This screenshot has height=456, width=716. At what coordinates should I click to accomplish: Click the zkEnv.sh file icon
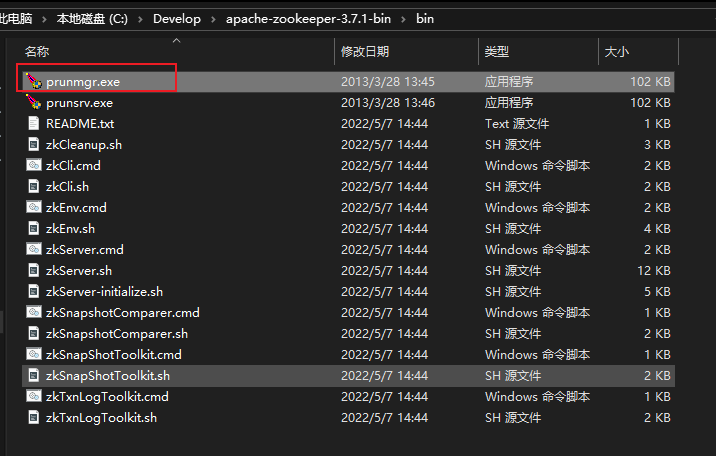pos(33,228)
